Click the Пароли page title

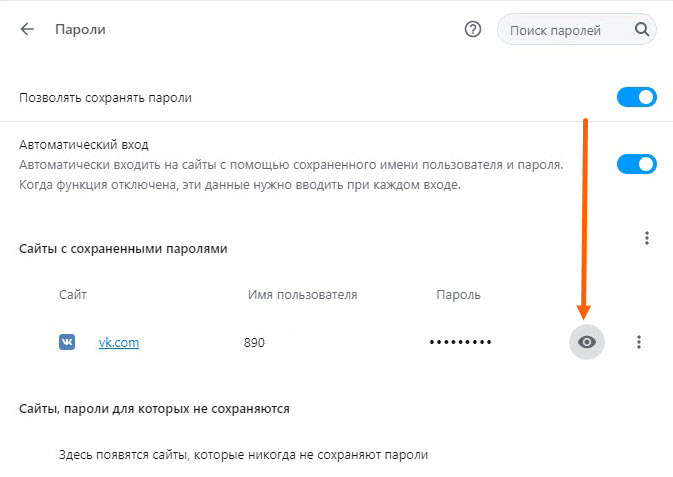tap(80, 30)
